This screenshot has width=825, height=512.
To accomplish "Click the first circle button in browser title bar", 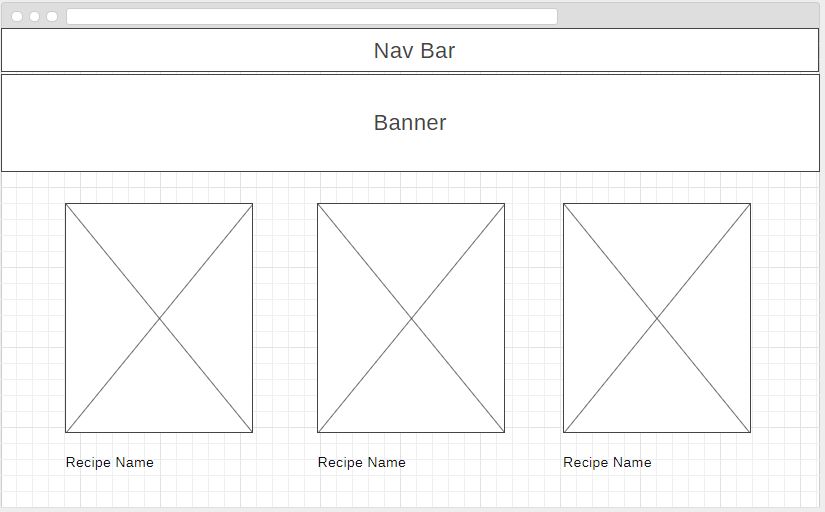I will tap(17, 16).
